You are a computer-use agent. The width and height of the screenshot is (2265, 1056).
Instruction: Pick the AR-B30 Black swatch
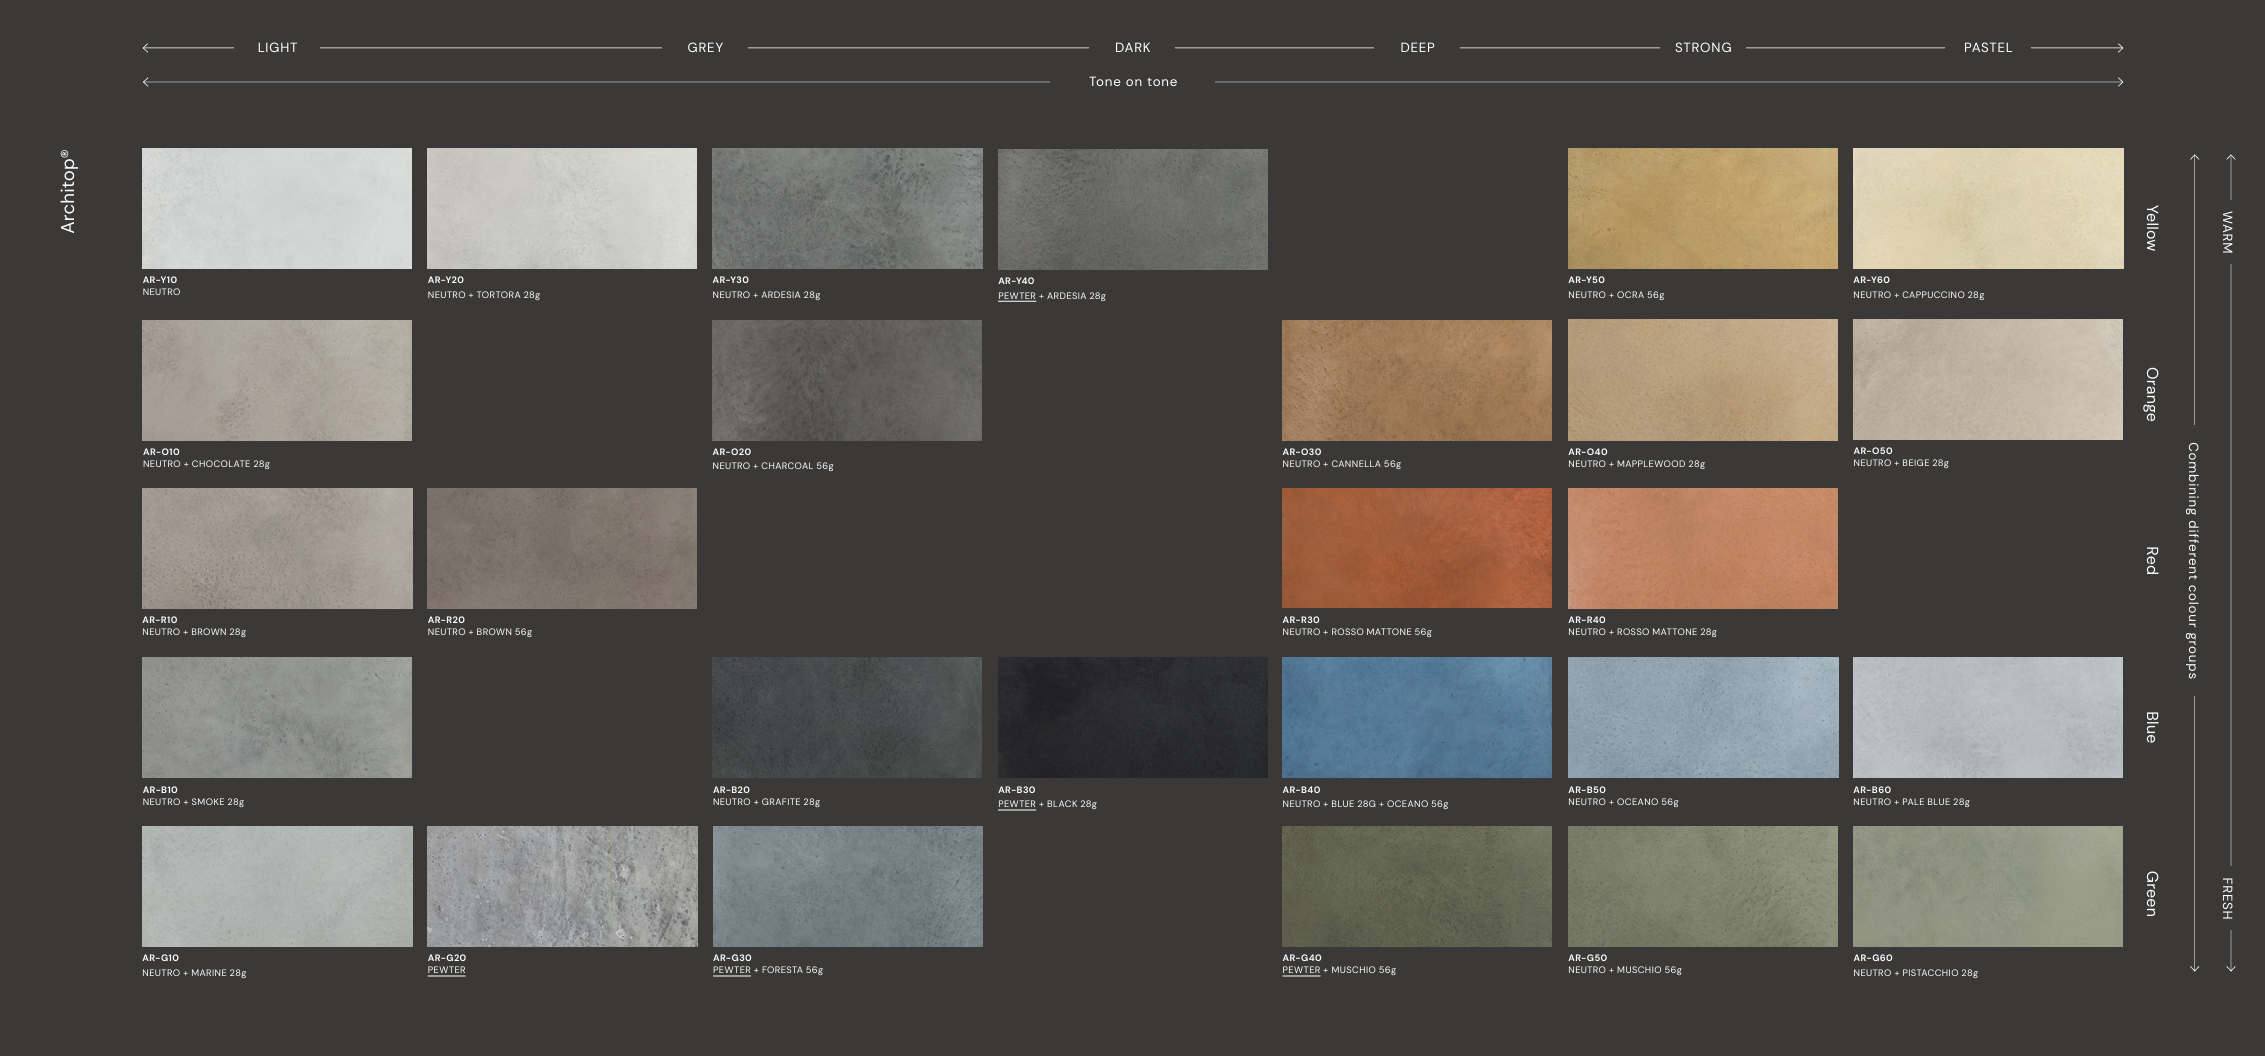click(1133, 717)
